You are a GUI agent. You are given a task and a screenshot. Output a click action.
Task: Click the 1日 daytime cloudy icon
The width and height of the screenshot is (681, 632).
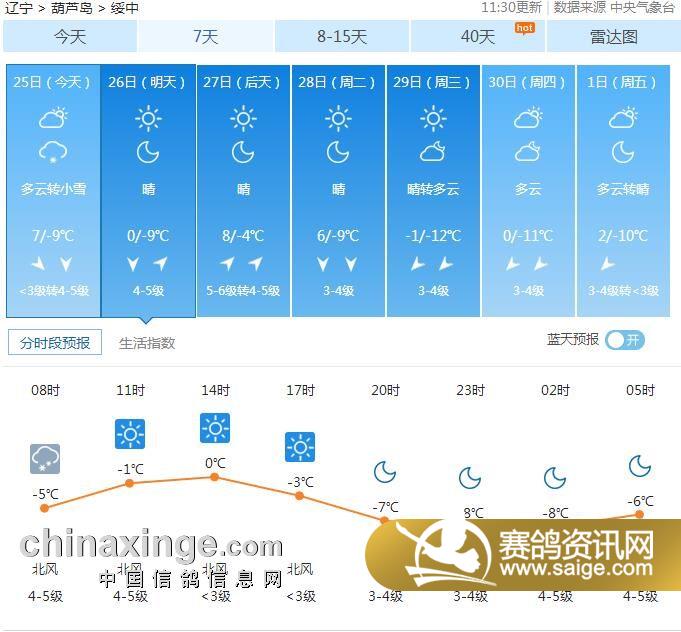623,118
